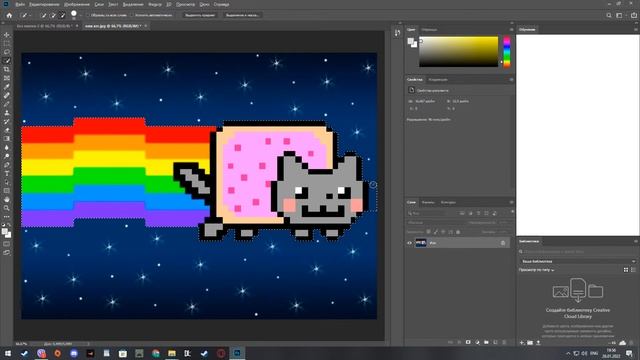Expand the View by type dropdown

[x=536, y=270]
